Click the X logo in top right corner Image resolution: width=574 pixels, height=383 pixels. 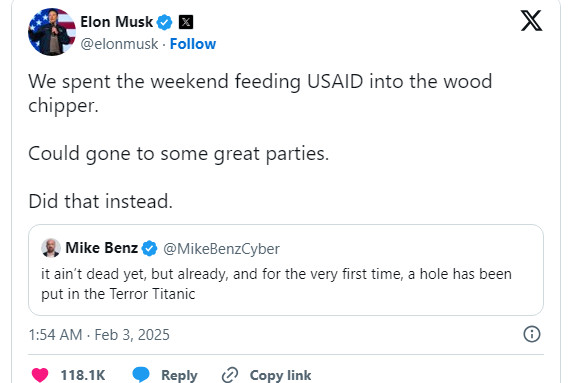click(532, 21)
